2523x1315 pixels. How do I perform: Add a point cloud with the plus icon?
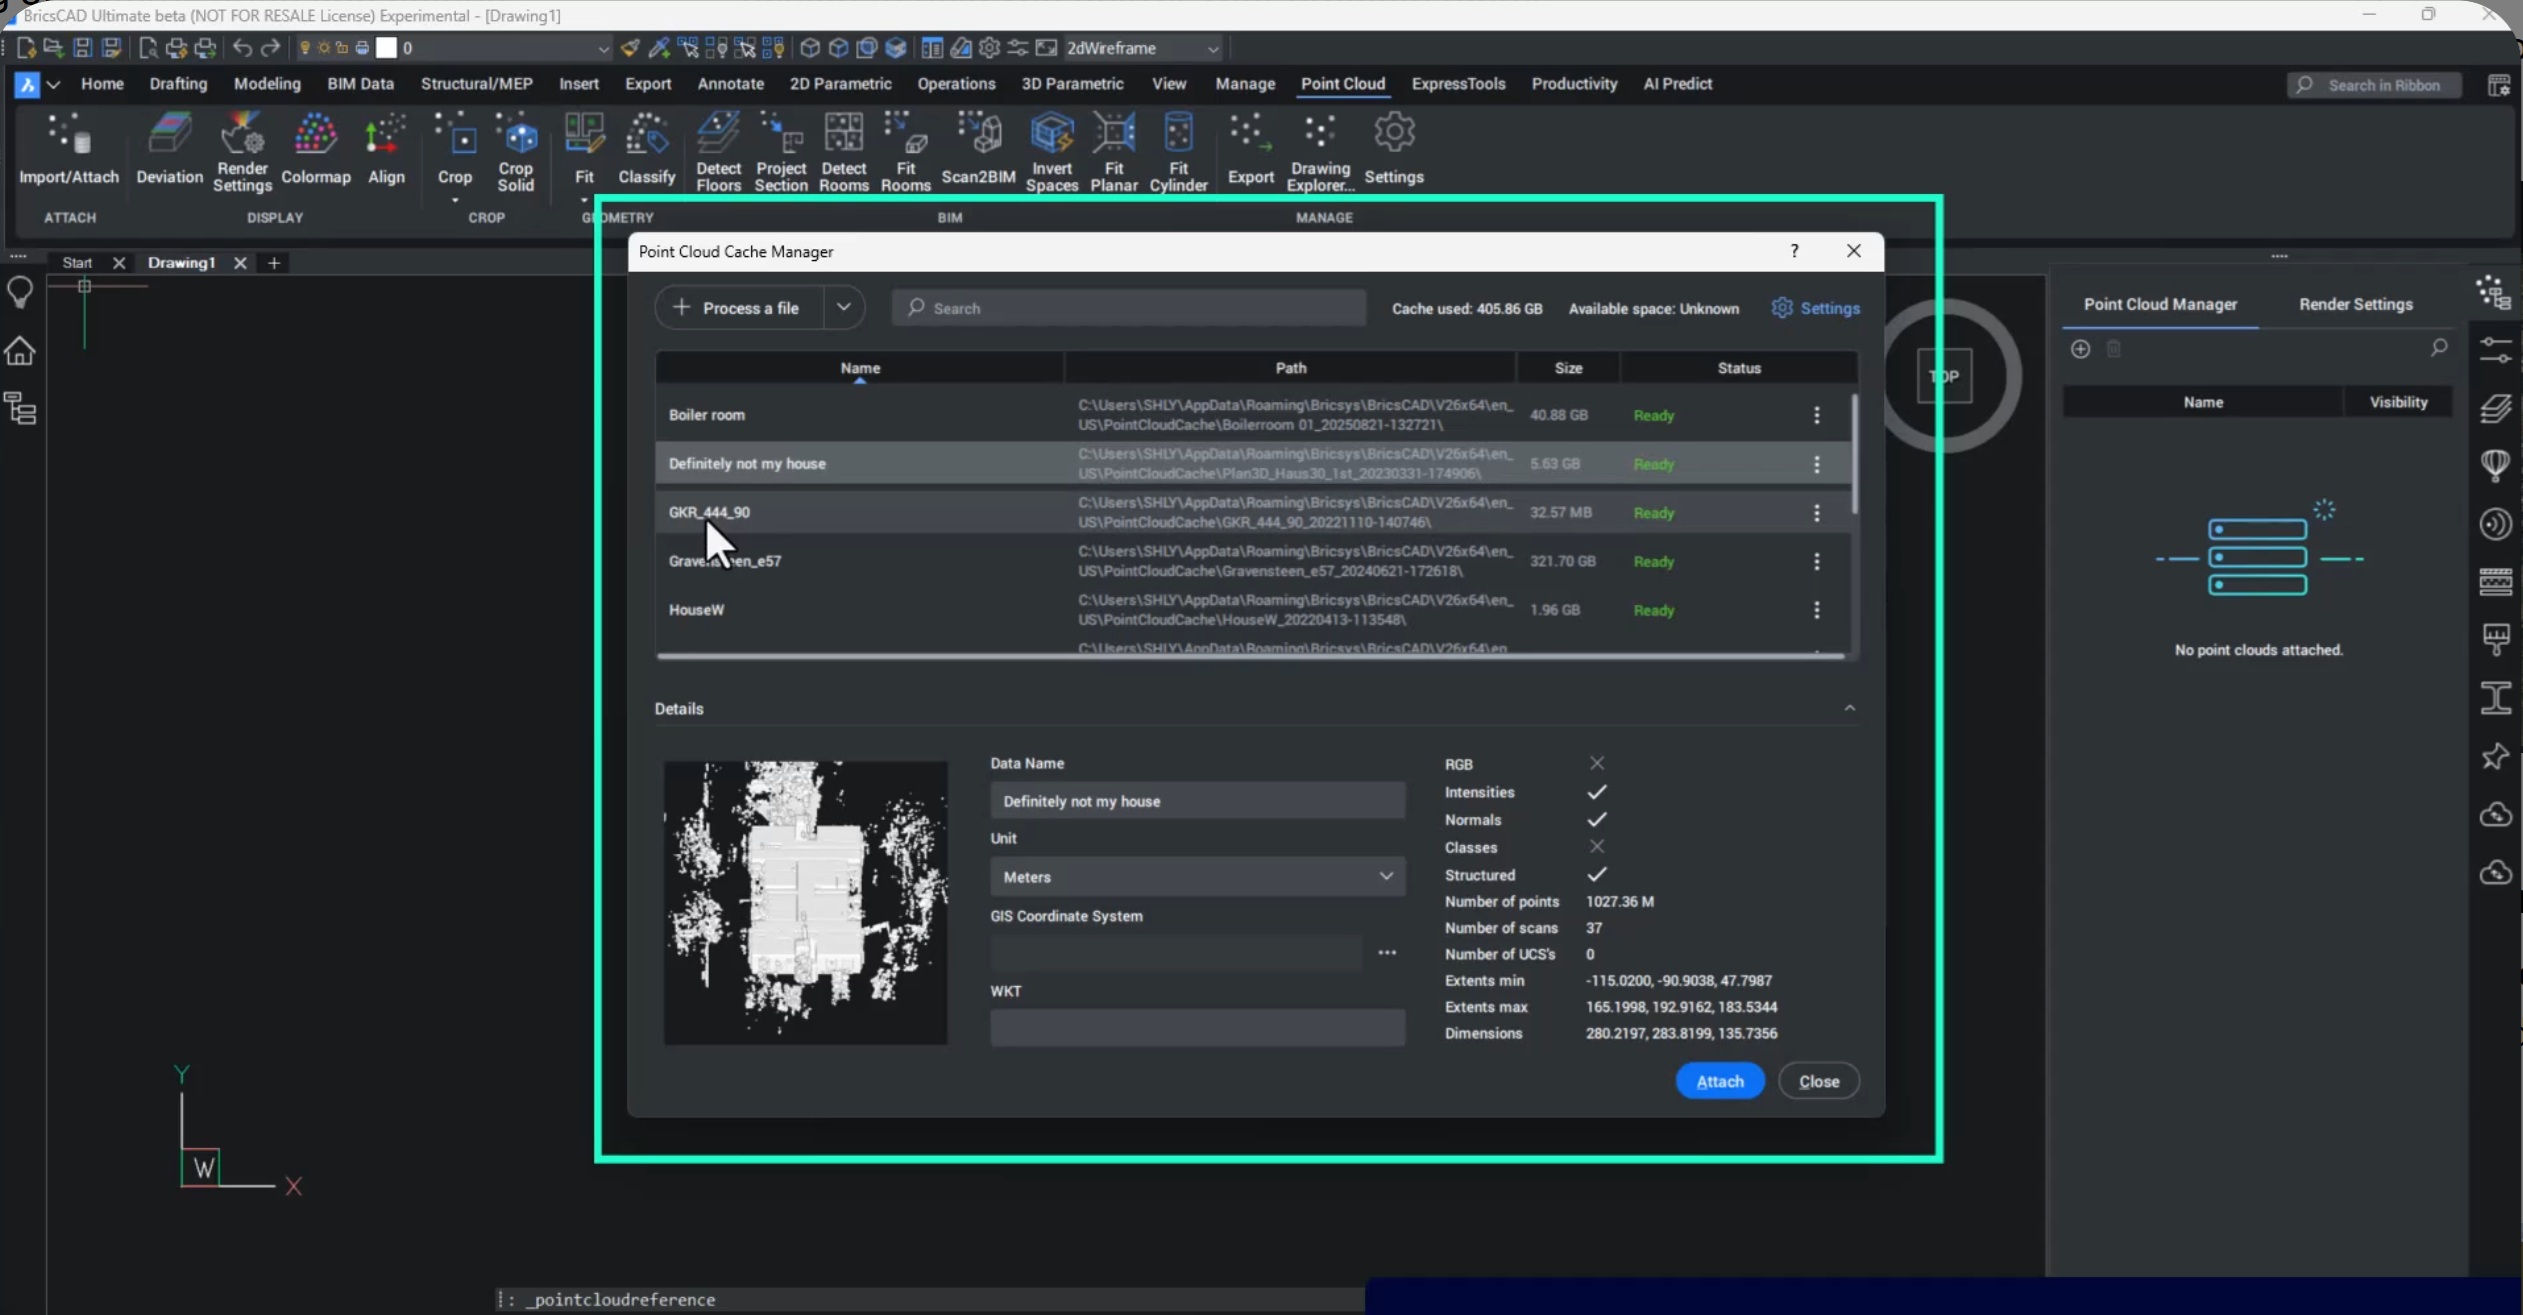2081,349
